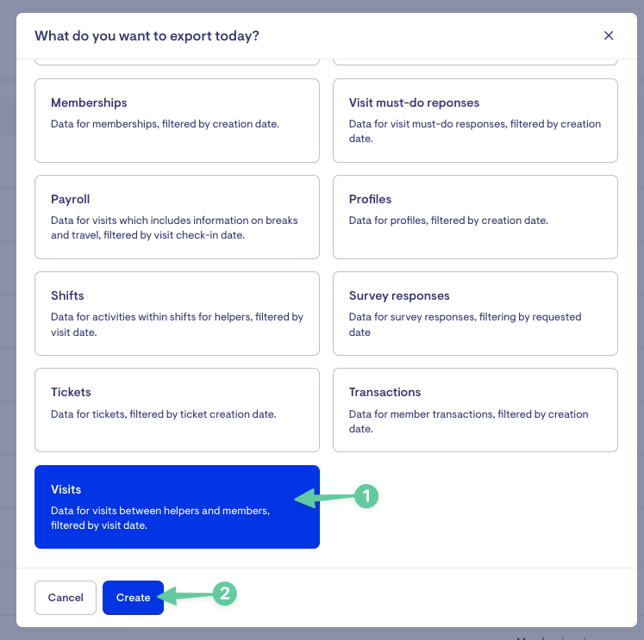Choose the Visit must-do reponses card
644x640 pixels.
(x=475, y=120)
